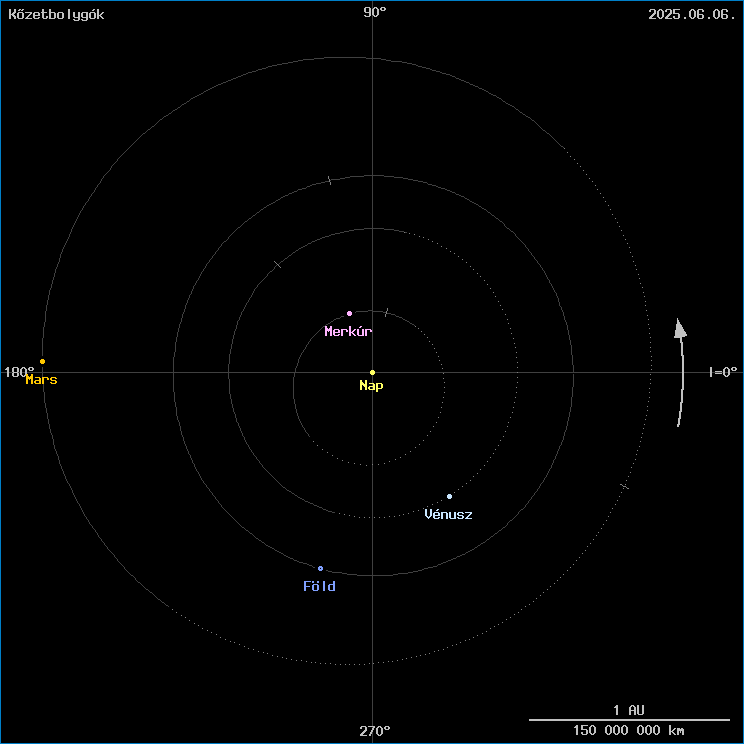Click the 'Merkúr' label
The image size is (744, 744).
click(348, 331)
